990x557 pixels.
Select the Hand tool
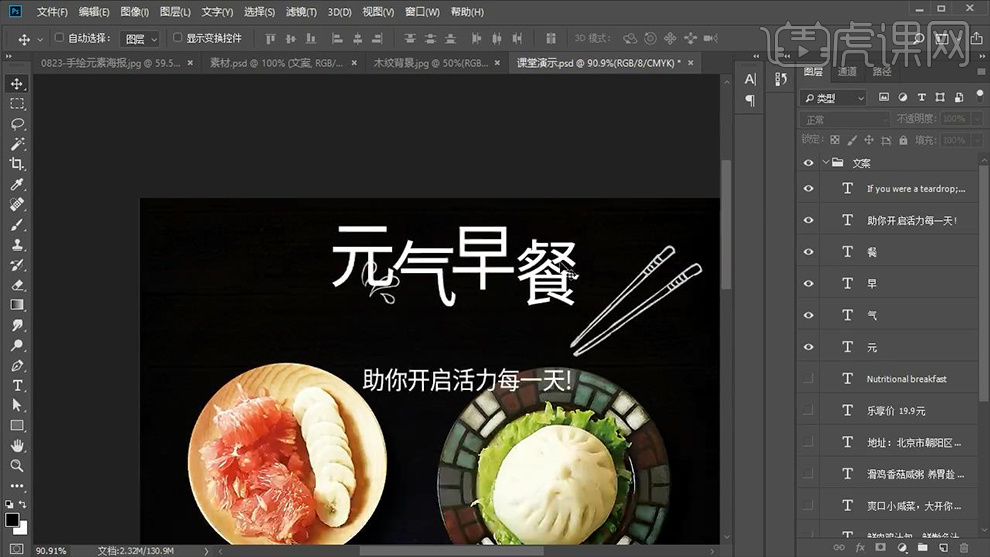tap(17, 446)
